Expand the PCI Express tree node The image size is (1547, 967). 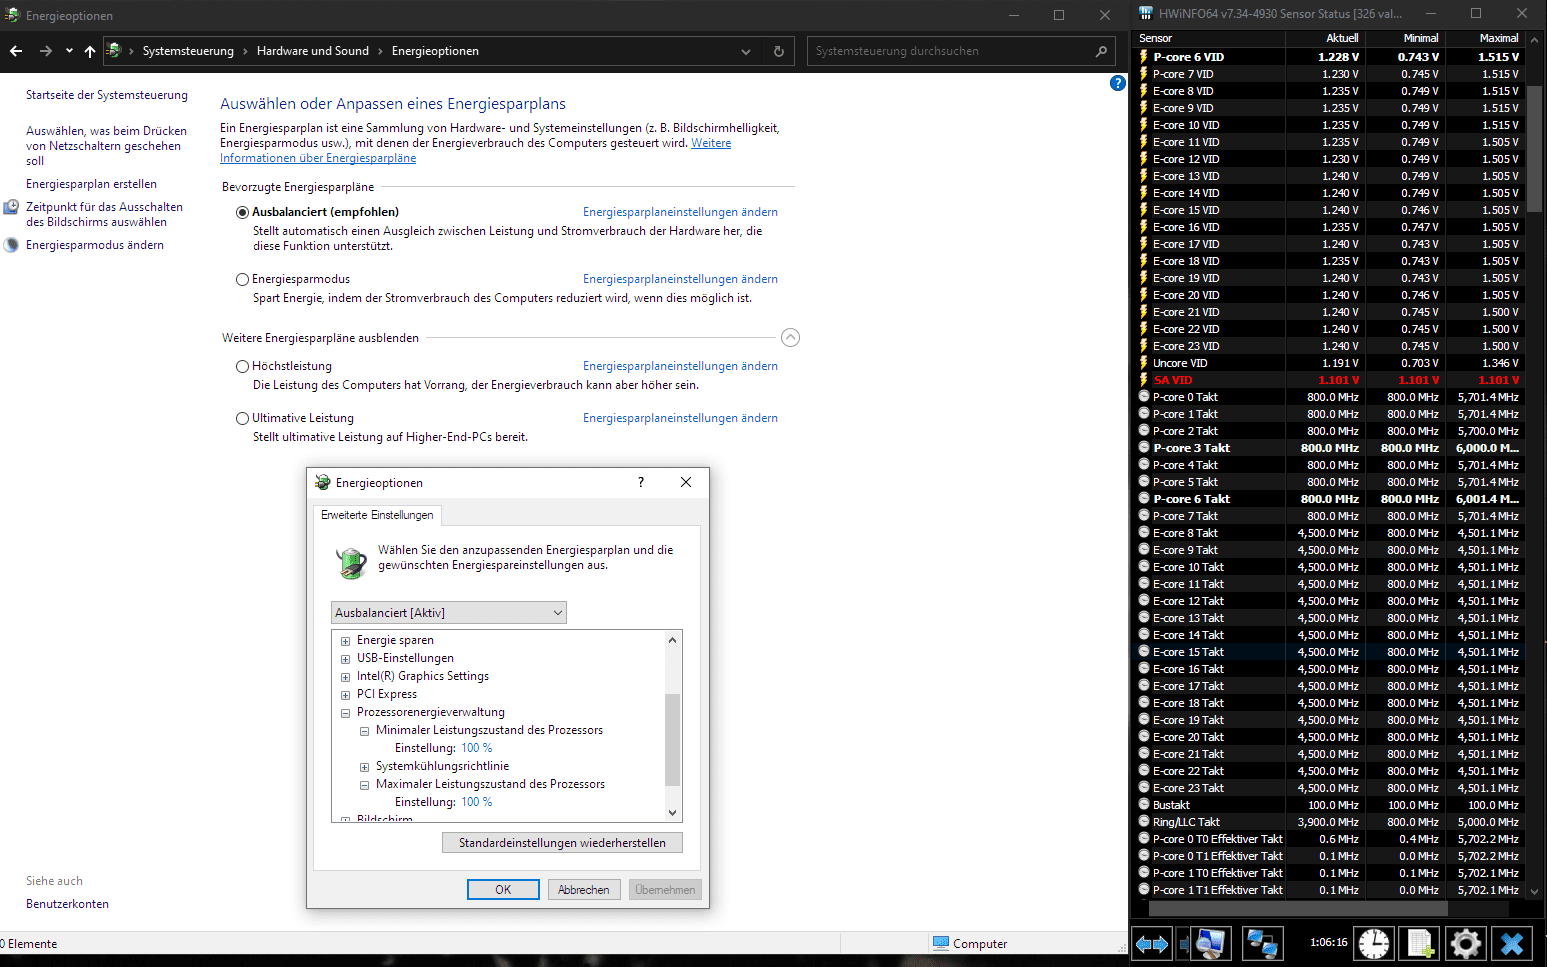(x=345, y=695)
